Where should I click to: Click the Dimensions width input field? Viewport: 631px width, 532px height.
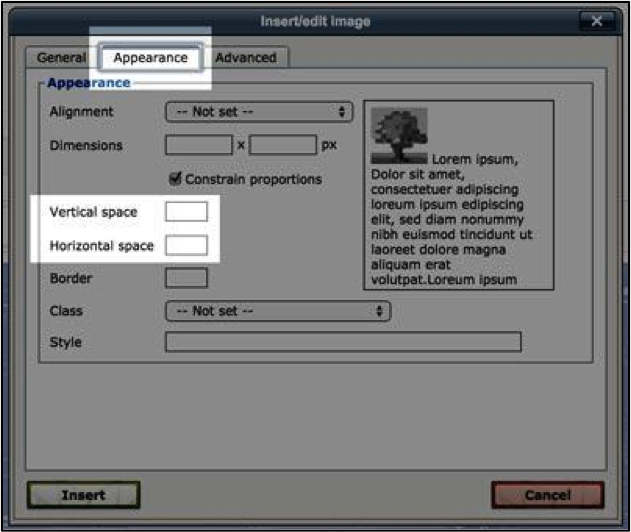point(198,145)
